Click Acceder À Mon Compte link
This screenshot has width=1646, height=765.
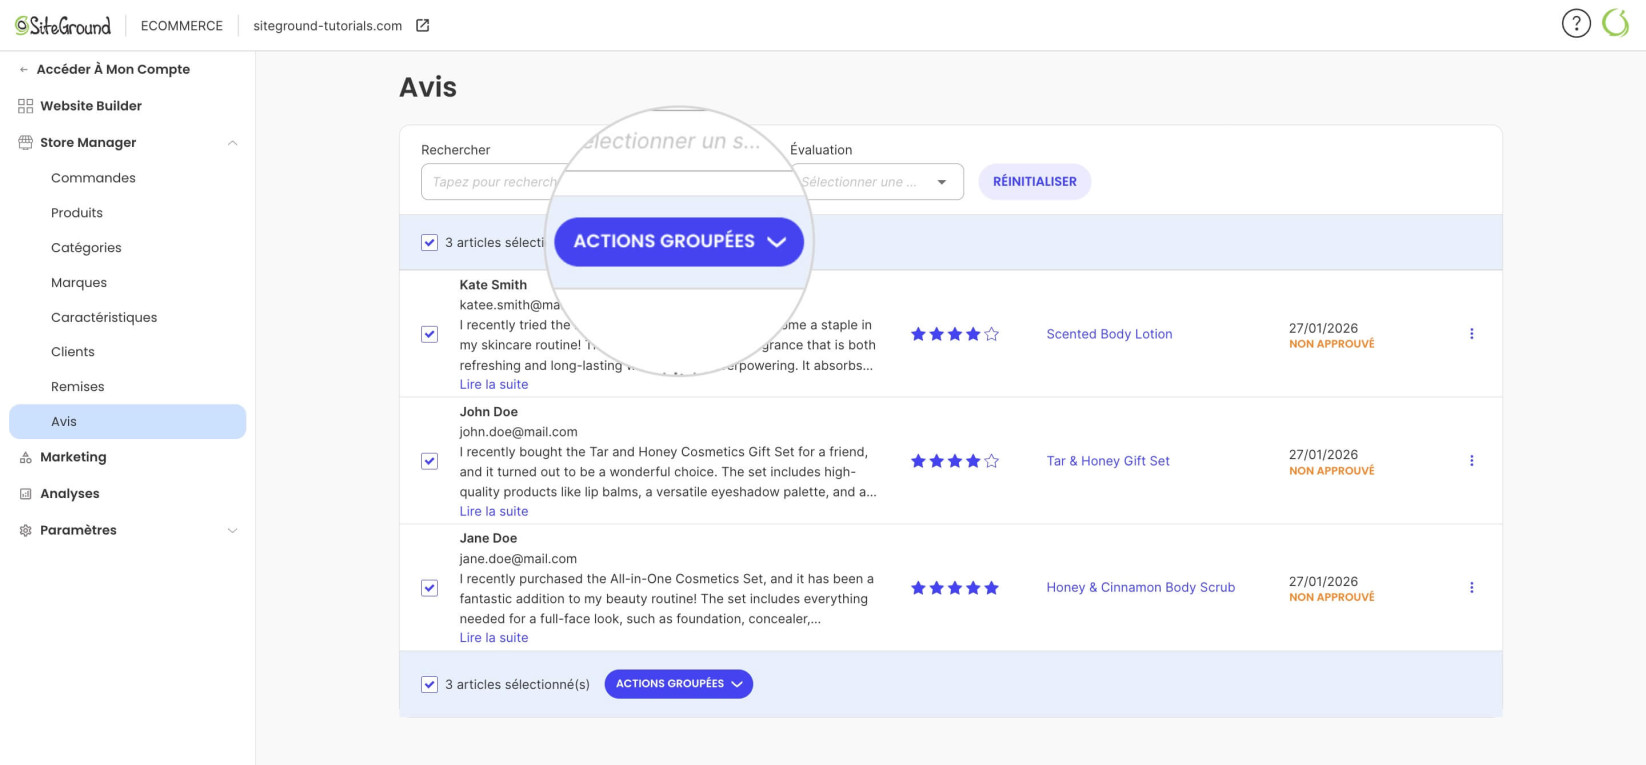click(x=113, y=69)
